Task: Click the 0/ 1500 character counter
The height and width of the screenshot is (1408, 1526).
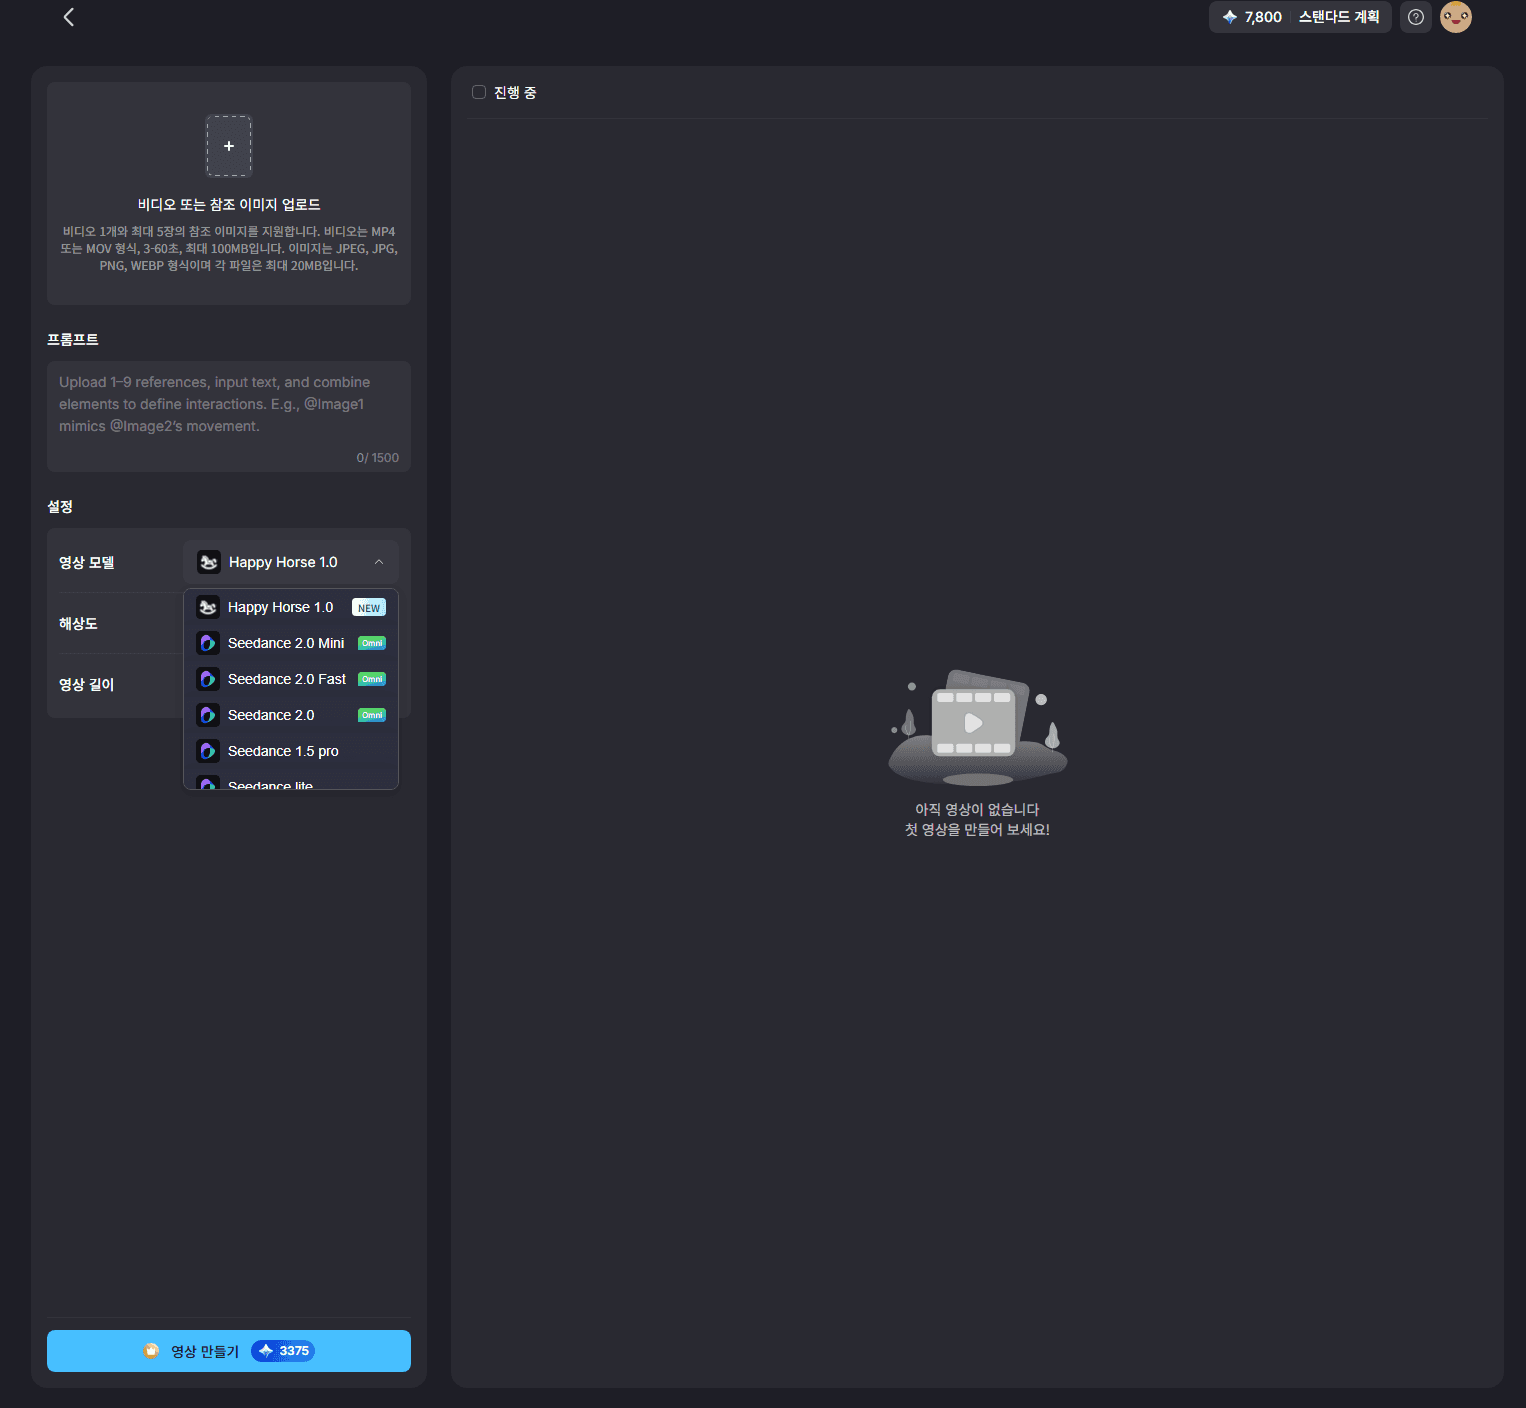Action: tap(377, 457)
